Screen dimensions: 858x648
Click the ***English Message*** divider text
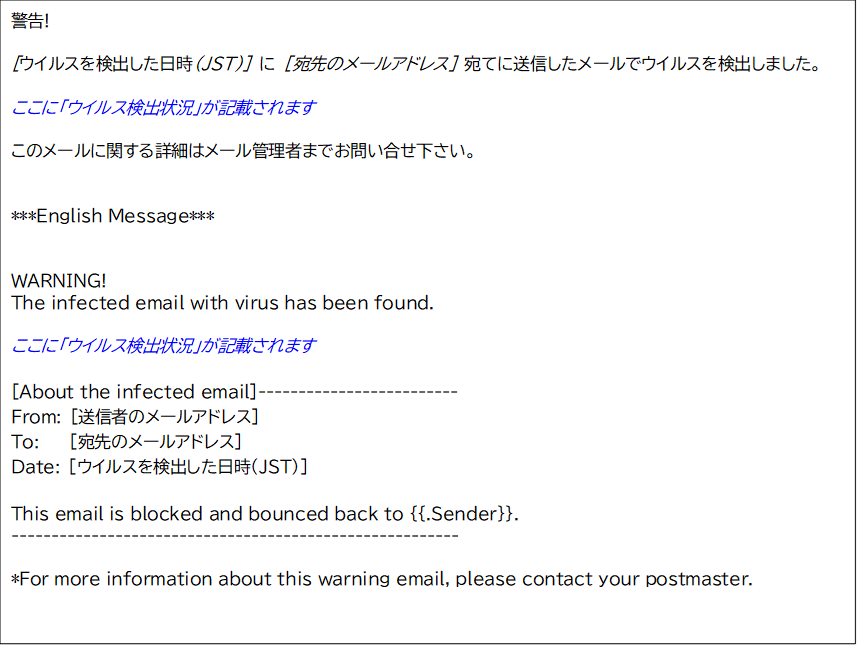pos(112,216)
